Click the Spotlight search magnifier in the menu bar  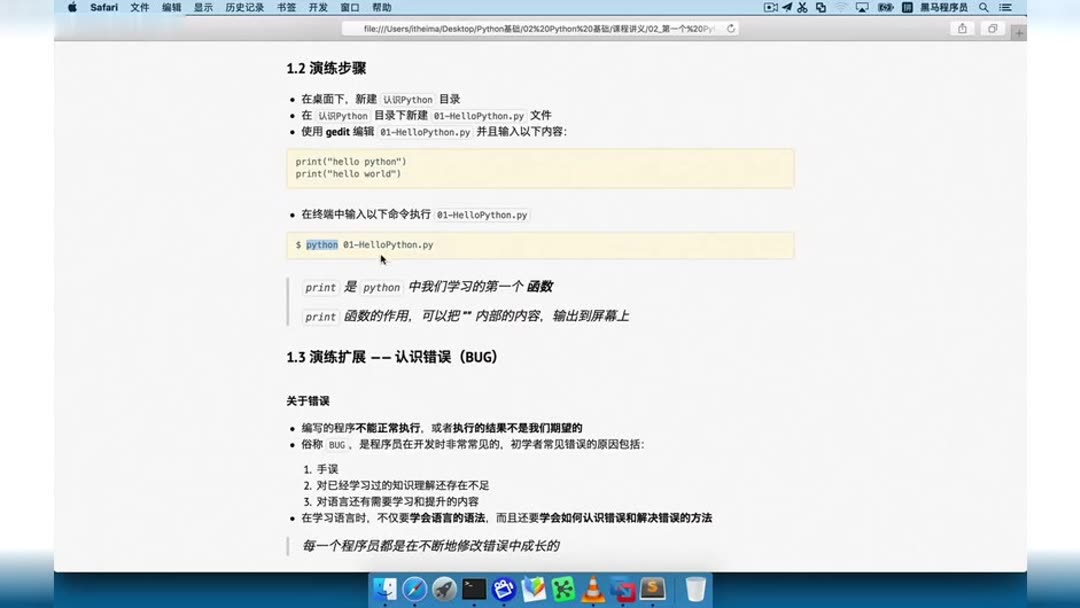[x=984, y=7]
